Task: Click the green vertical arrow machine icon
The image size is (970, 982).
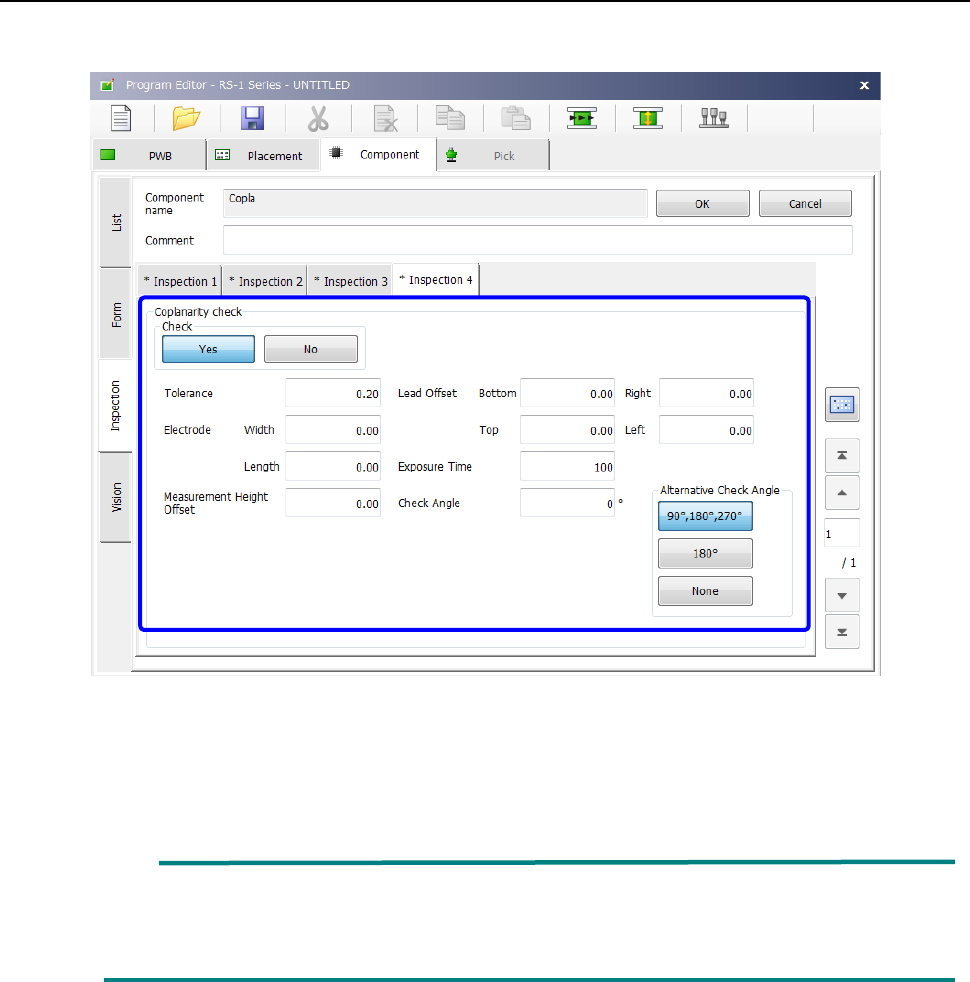Action: [x=648, y=118]
